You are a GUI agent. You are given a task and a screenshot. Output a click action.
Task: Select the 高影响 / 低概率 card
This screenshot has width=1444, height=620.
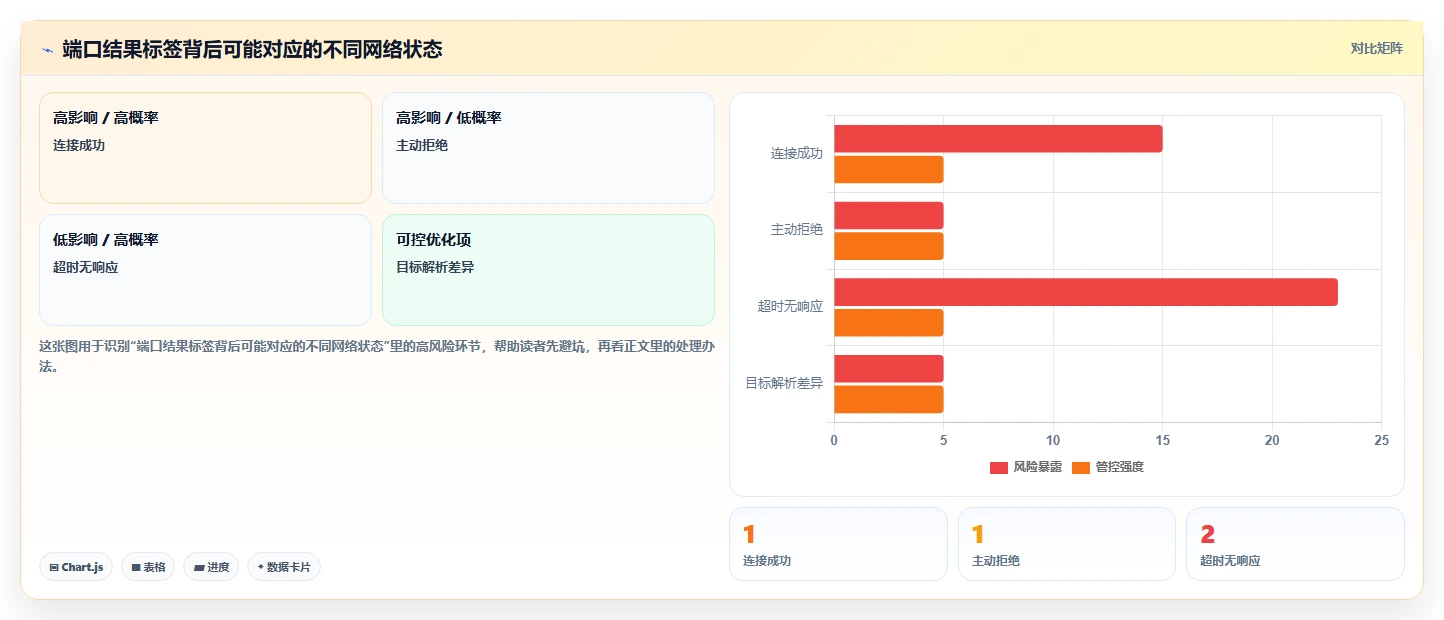(548, 148)
